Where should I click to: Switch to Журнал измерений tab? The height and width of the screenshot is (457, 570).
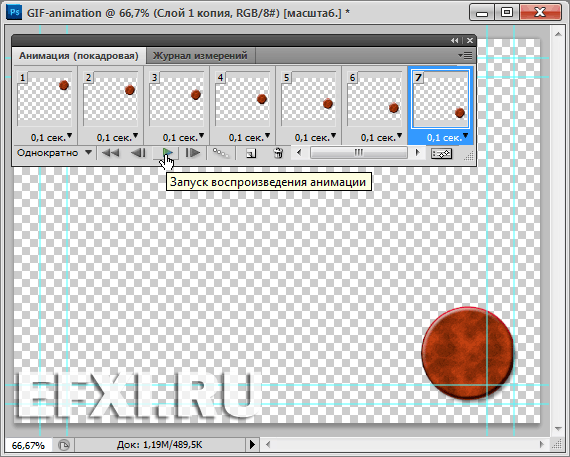coord(200,56)
